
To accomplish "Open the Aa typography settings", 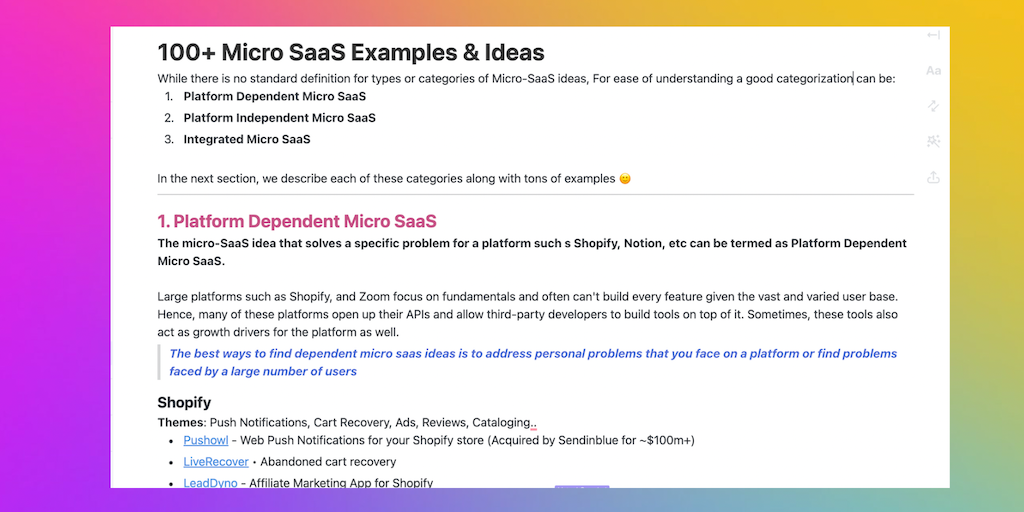I will pyautogui.click(x=933, y=71).
